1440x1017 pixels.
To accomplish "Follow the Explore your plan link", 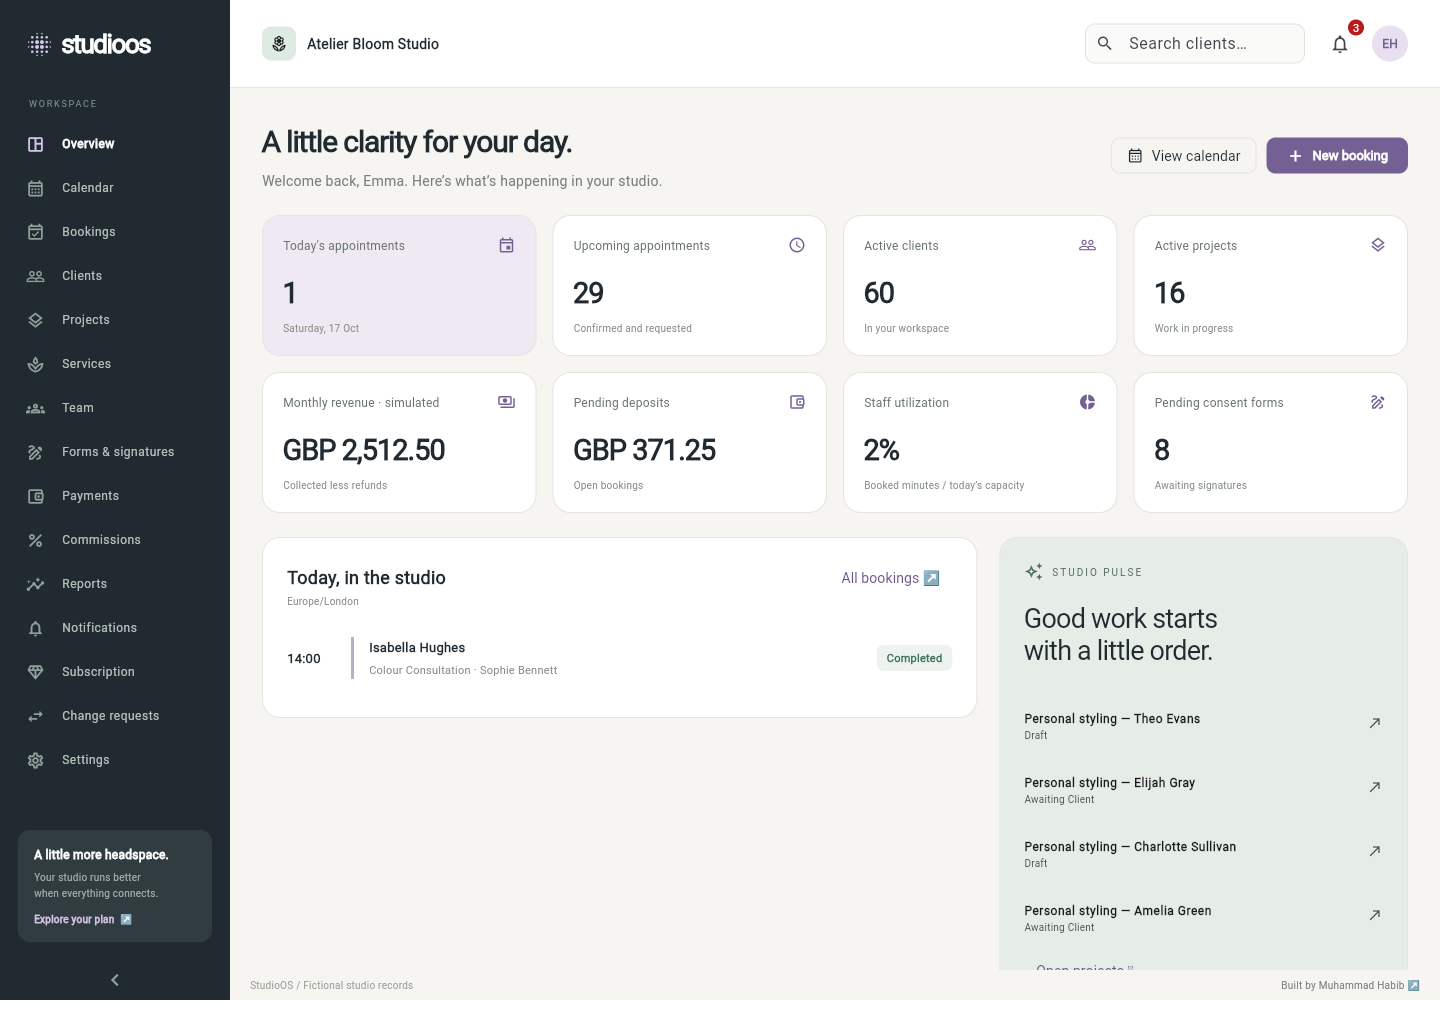I will (83, 920).
